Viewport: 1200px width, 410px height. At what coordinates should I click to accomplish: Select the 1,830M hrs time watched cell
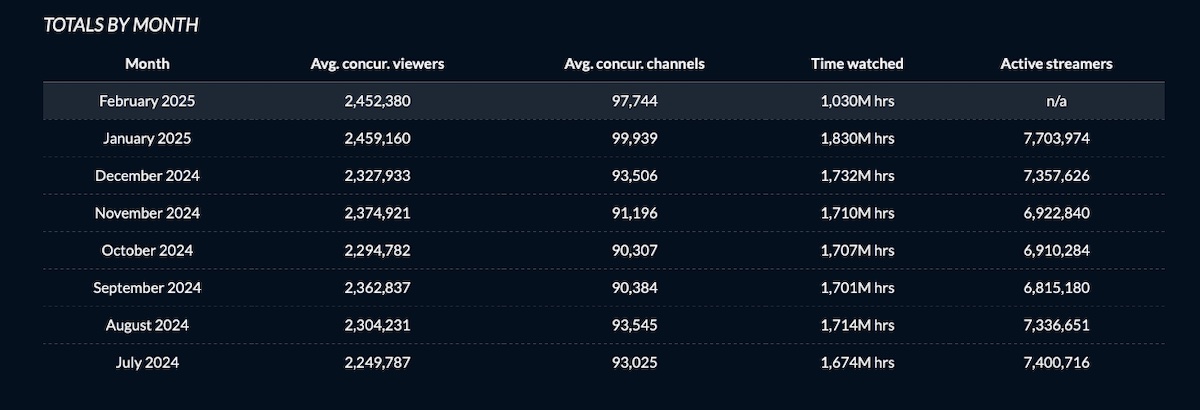click(x=857, y=139)
